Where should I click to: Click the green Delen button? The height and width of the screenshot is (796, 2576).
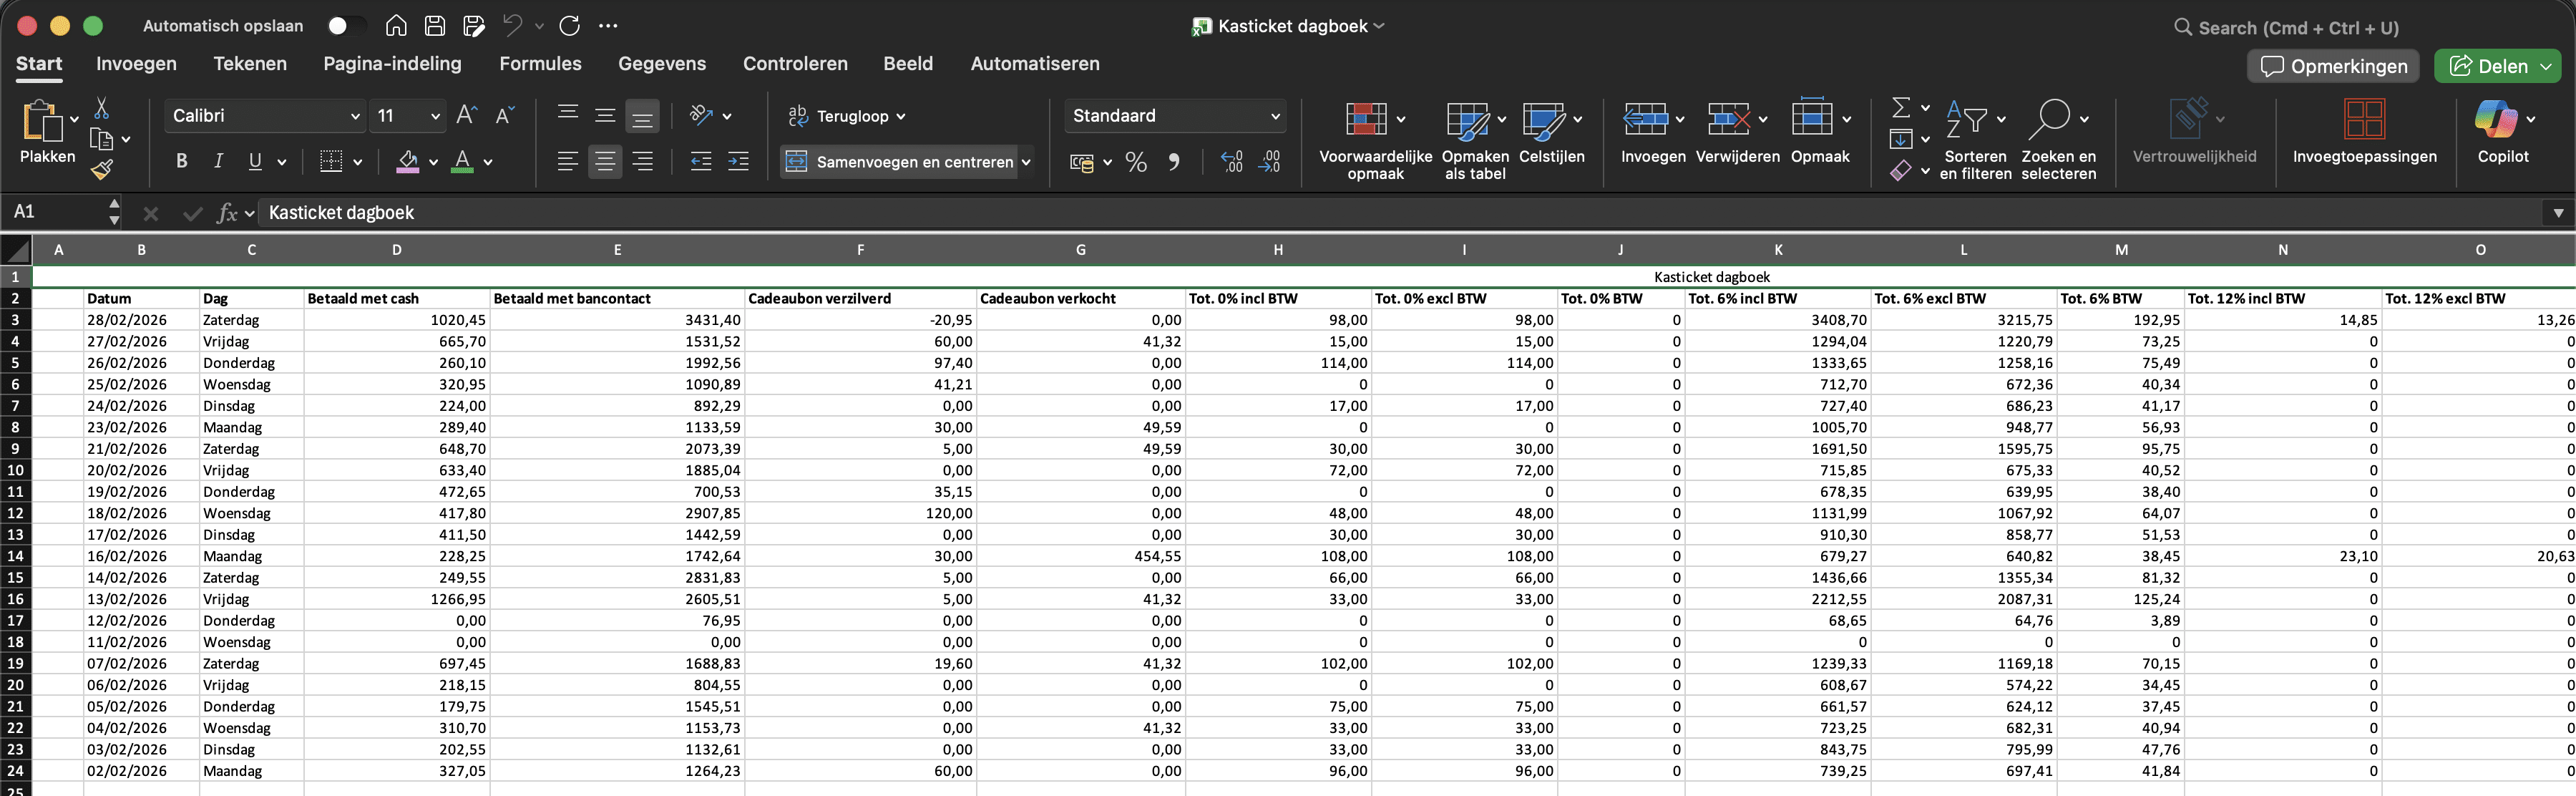[2497, 66]
